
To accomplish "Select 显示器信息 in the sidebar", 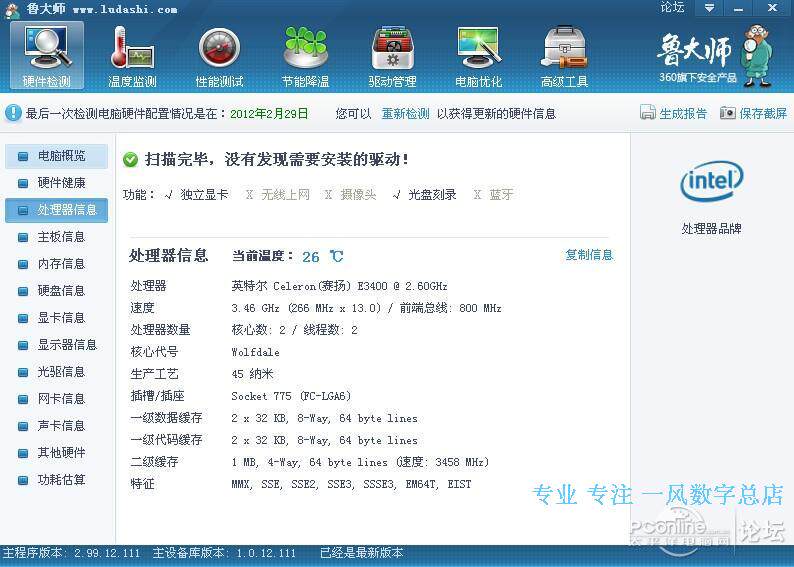I will (x=56, y=345).
